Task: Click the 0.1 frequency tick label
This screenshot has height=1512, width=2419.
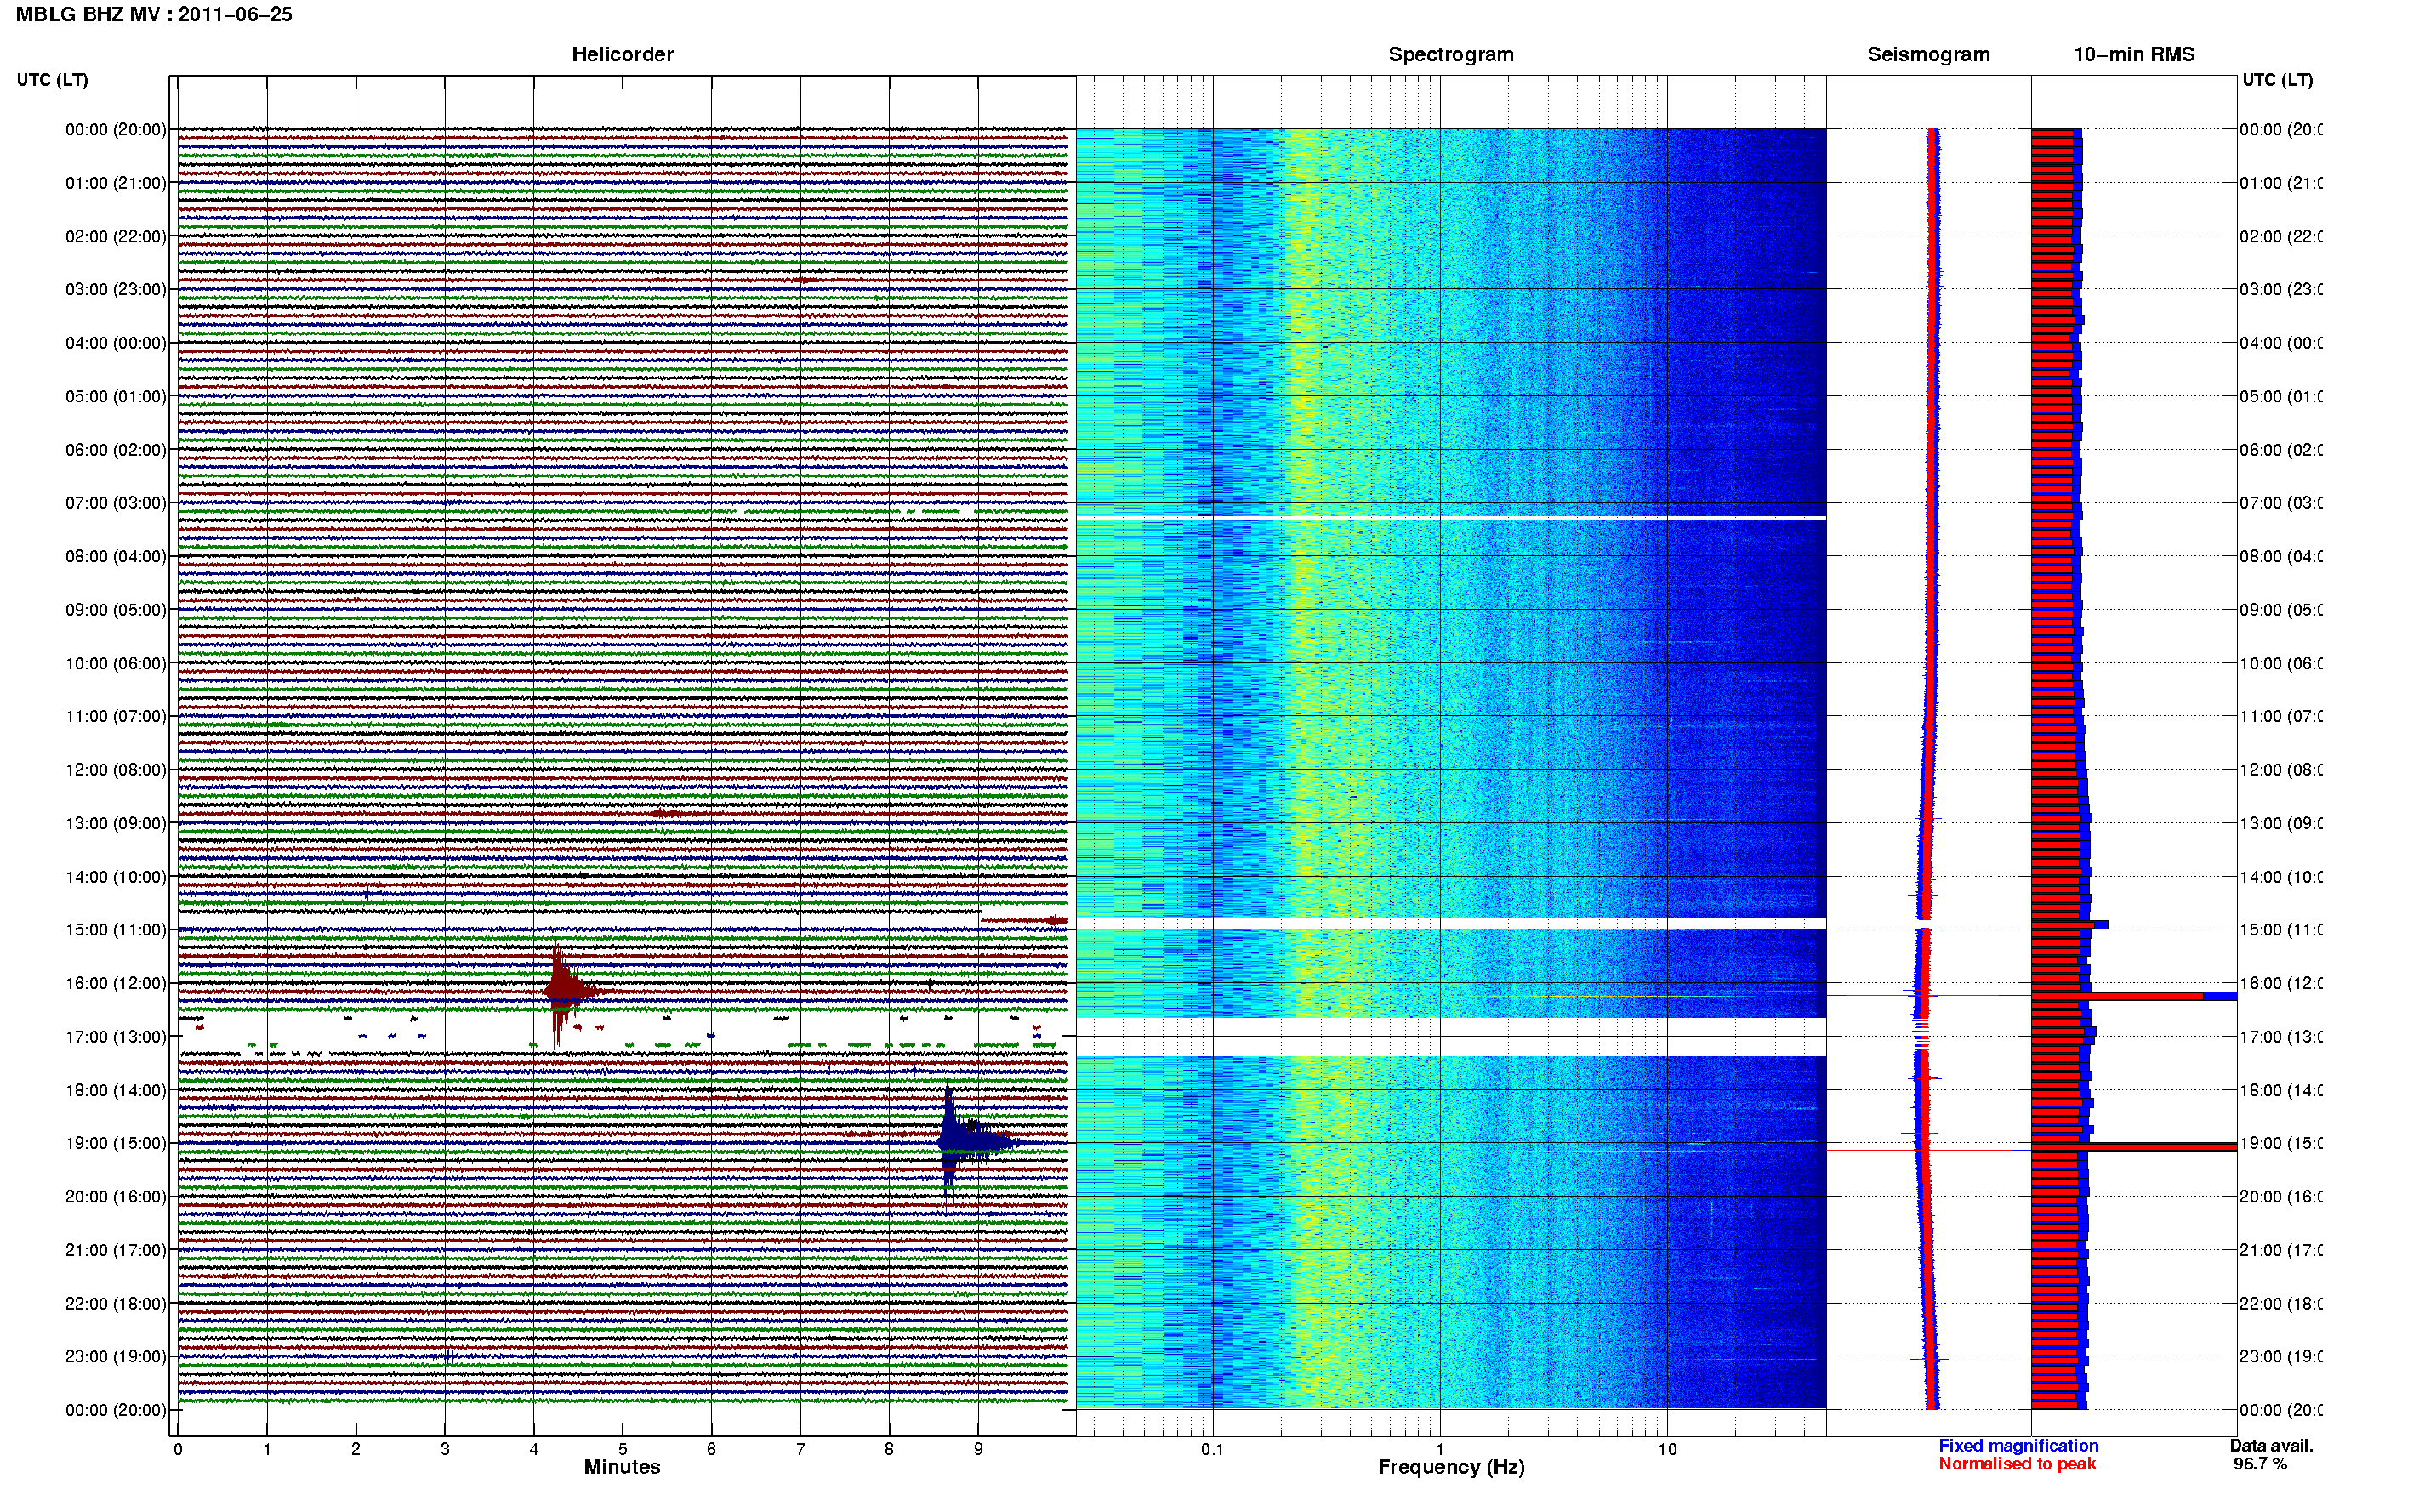Action: click(x=1212, y=1449)
